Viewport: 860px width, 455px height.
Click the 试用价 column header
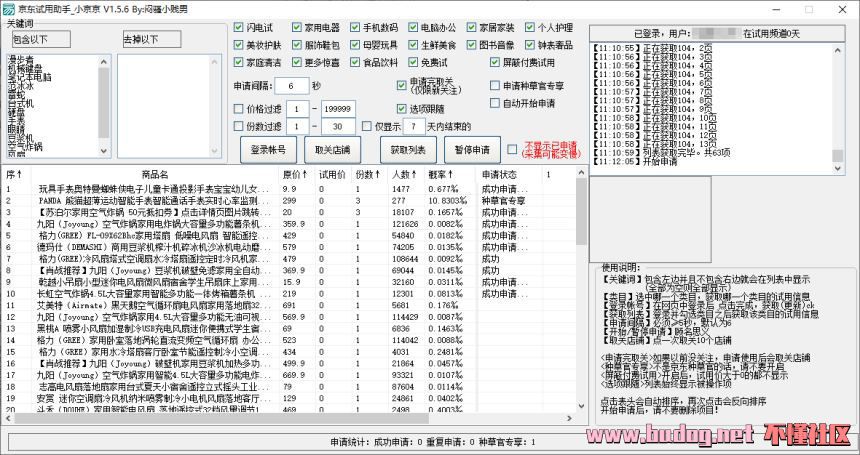pyautogui.click(x=332, y=174)
